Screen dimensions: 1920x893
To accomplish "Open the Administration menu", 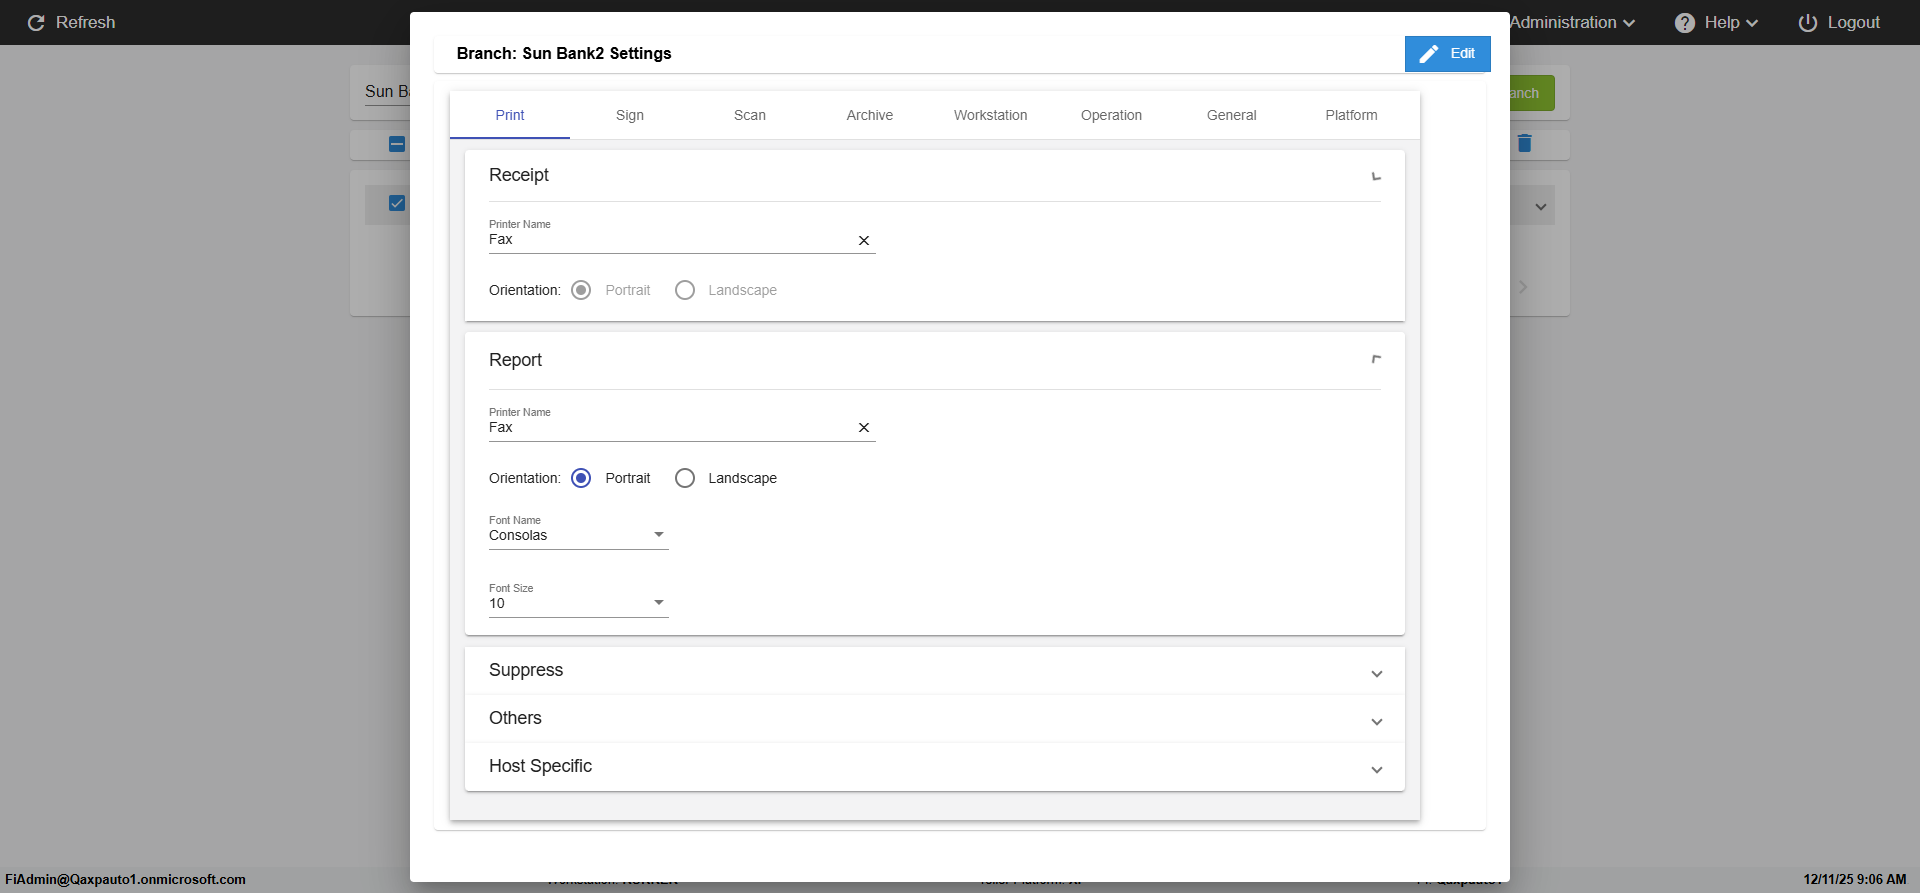I will (x=1571, y=23).
